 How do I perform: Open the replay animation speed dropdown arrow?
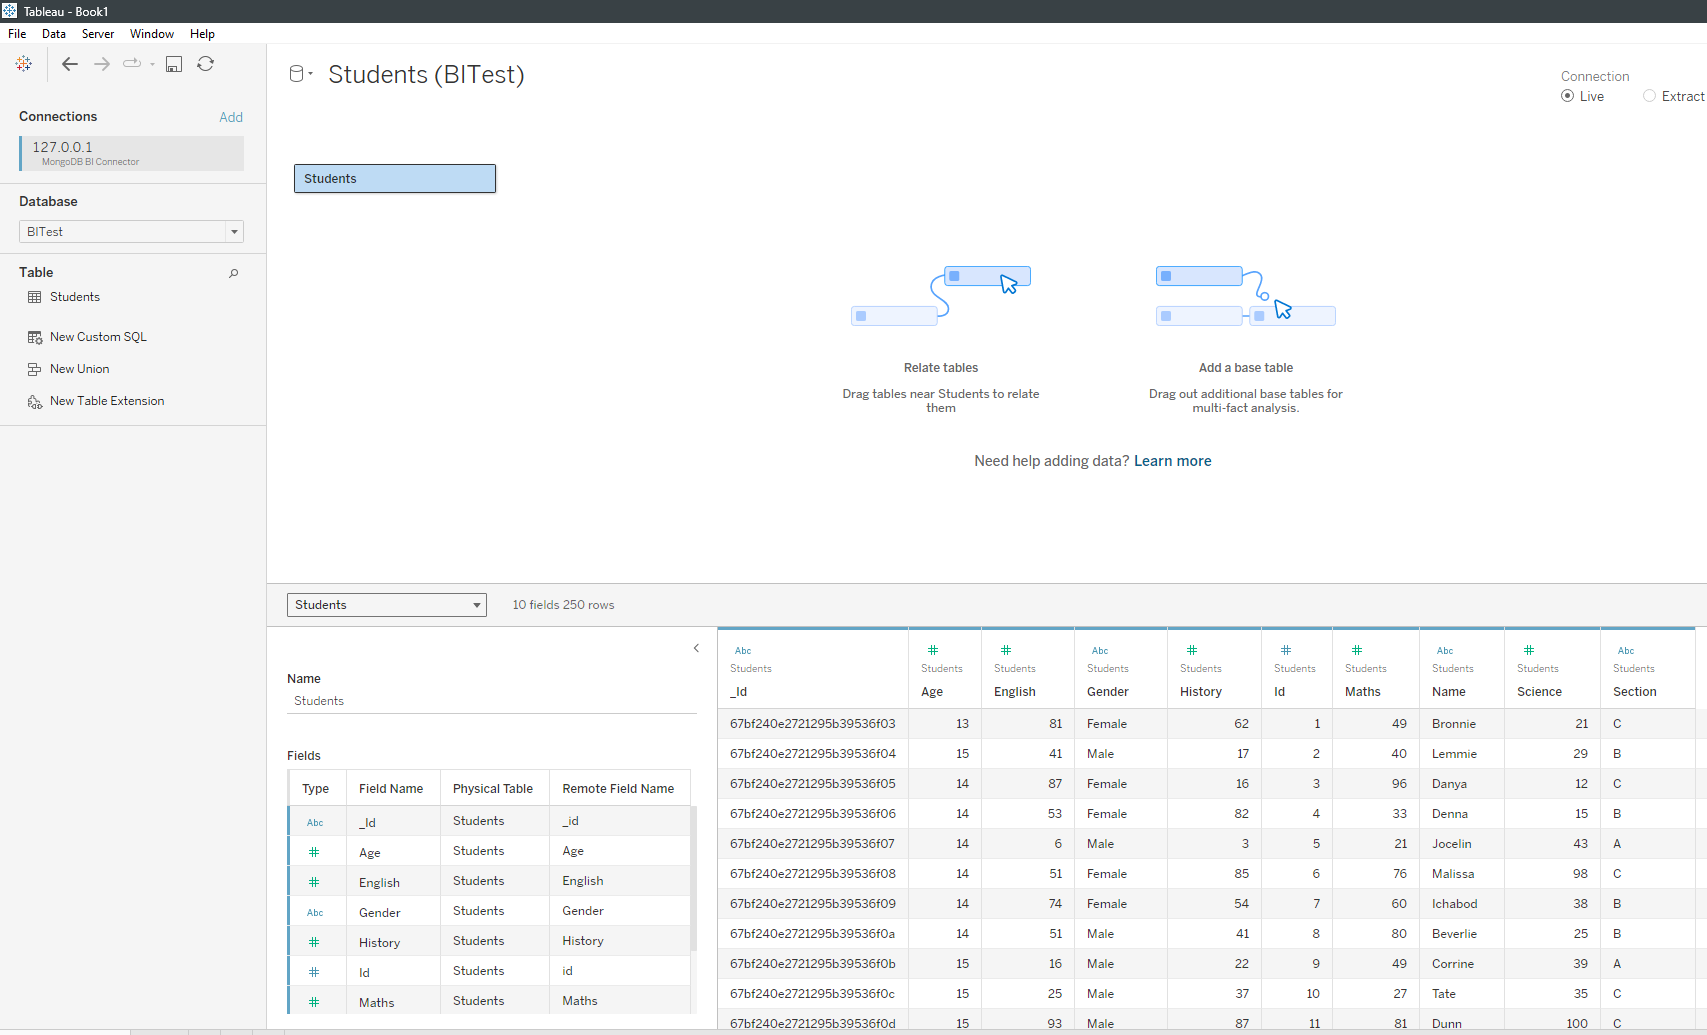pos(152,64)
